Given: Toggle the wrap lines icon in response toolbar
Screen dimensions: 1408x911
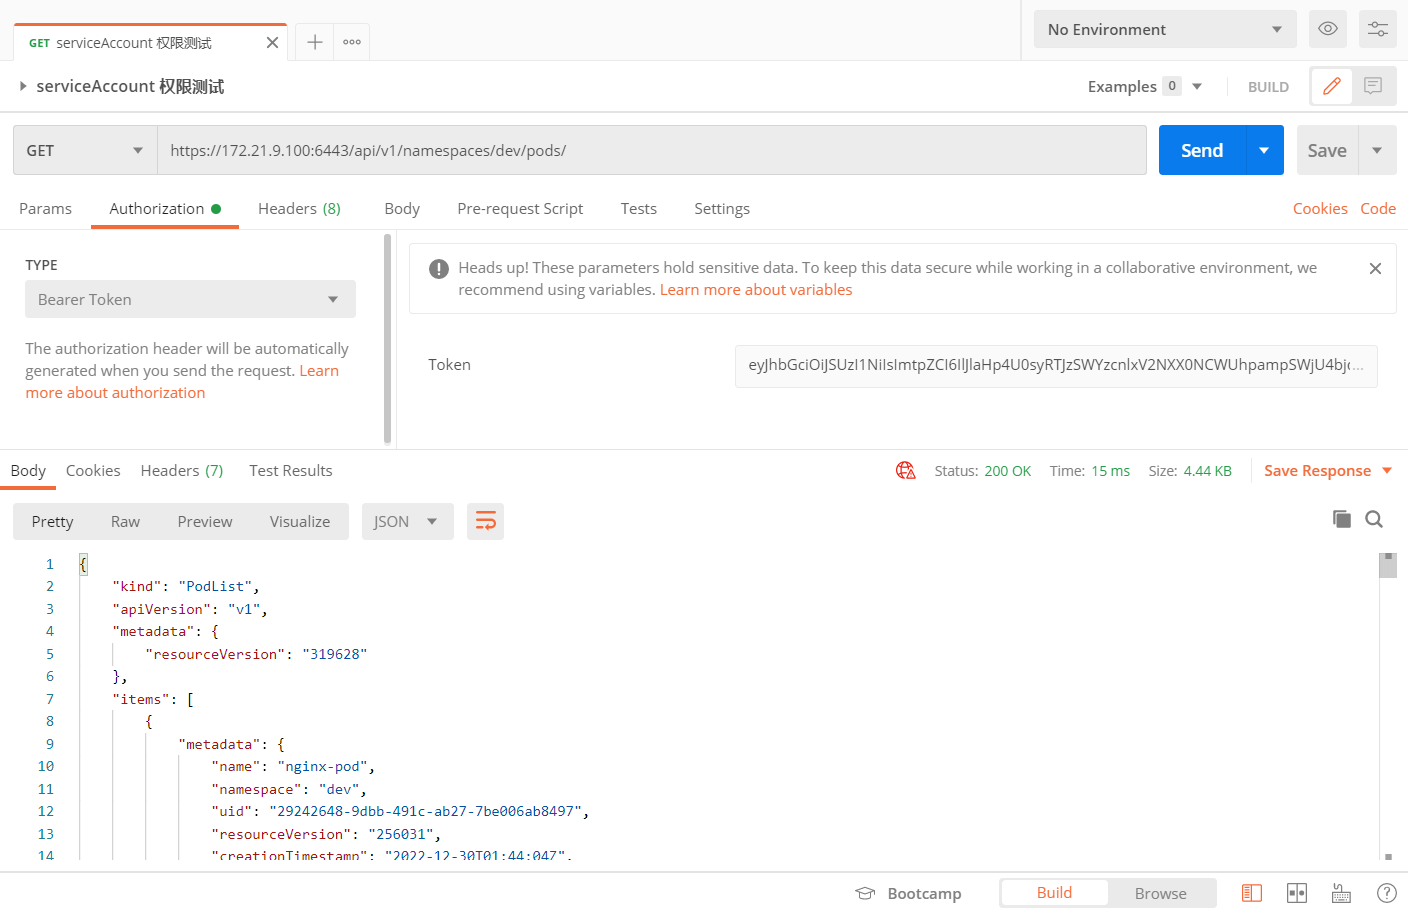Looking at the screenshot, I should point(485,521).
